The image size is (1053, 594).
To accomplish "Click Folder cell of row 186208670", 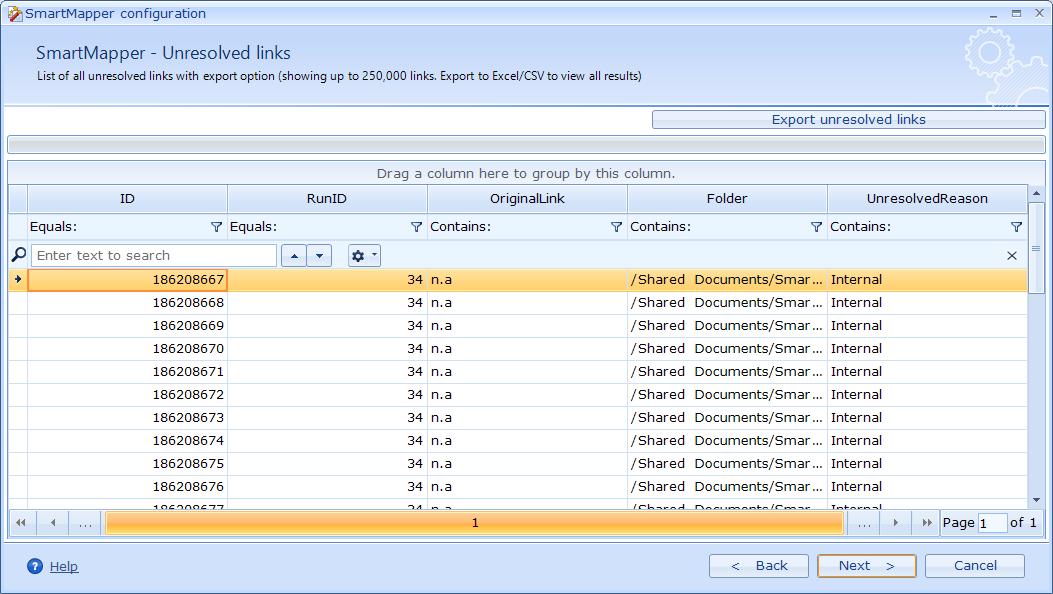I will pyautogui.click(x=727, y=348).
